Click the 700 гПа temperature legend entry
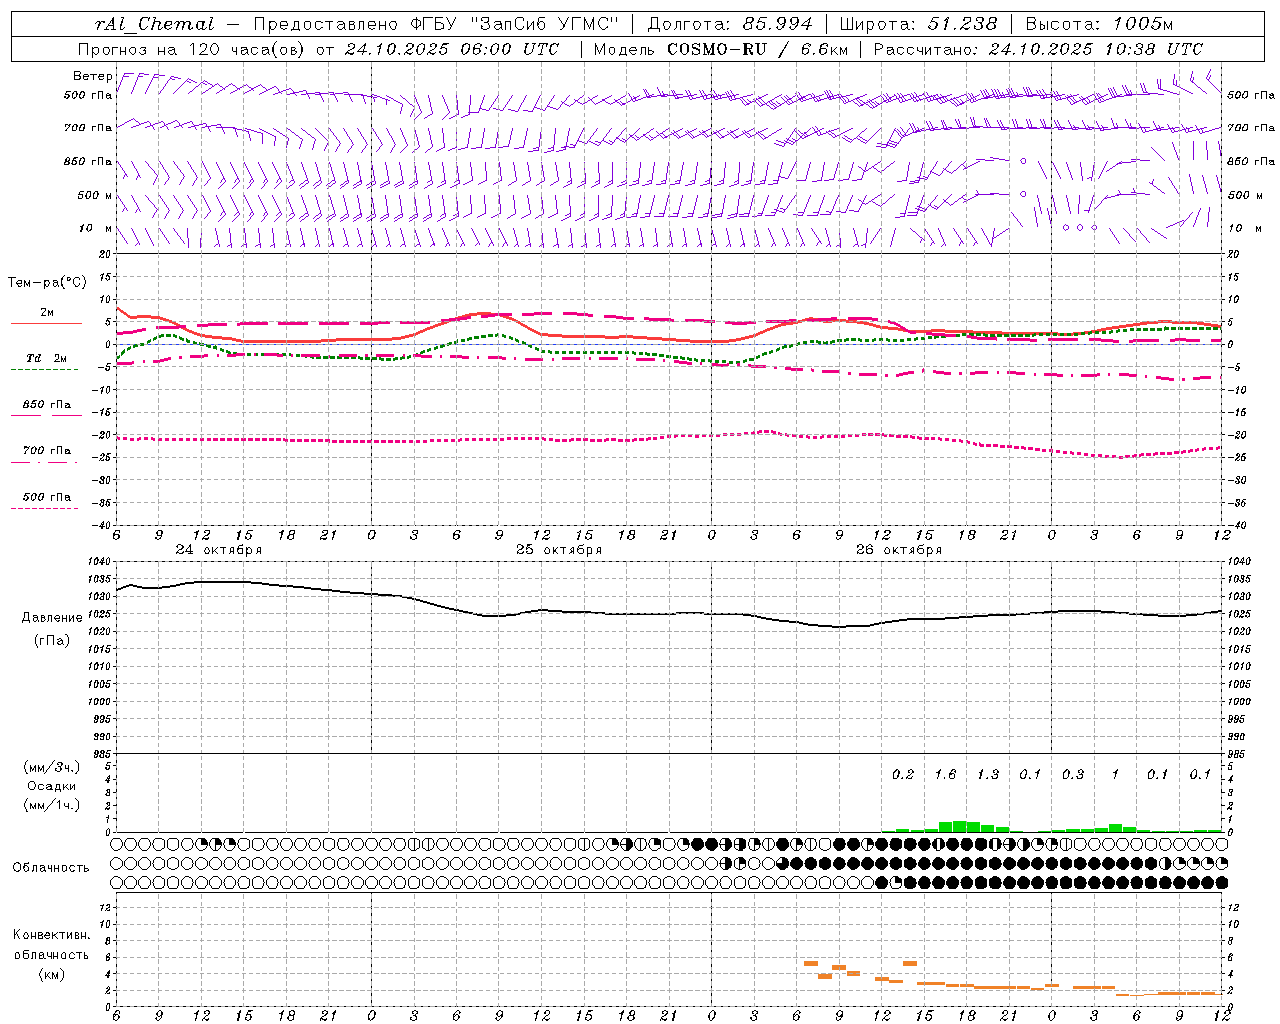Image resolution: width=1280 pixels, height=1024 pixels. pos(46,450)
